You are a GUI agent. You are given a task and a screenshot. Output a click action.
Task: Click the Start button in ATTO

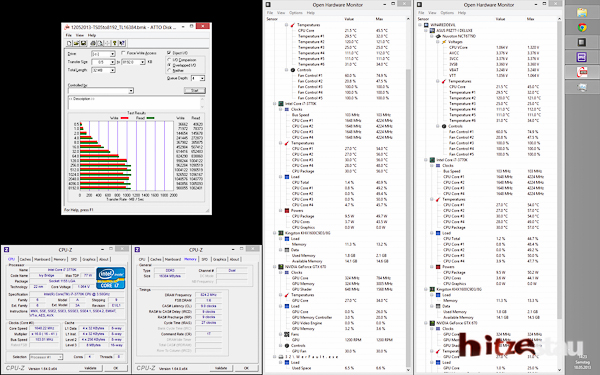point(194,91)
